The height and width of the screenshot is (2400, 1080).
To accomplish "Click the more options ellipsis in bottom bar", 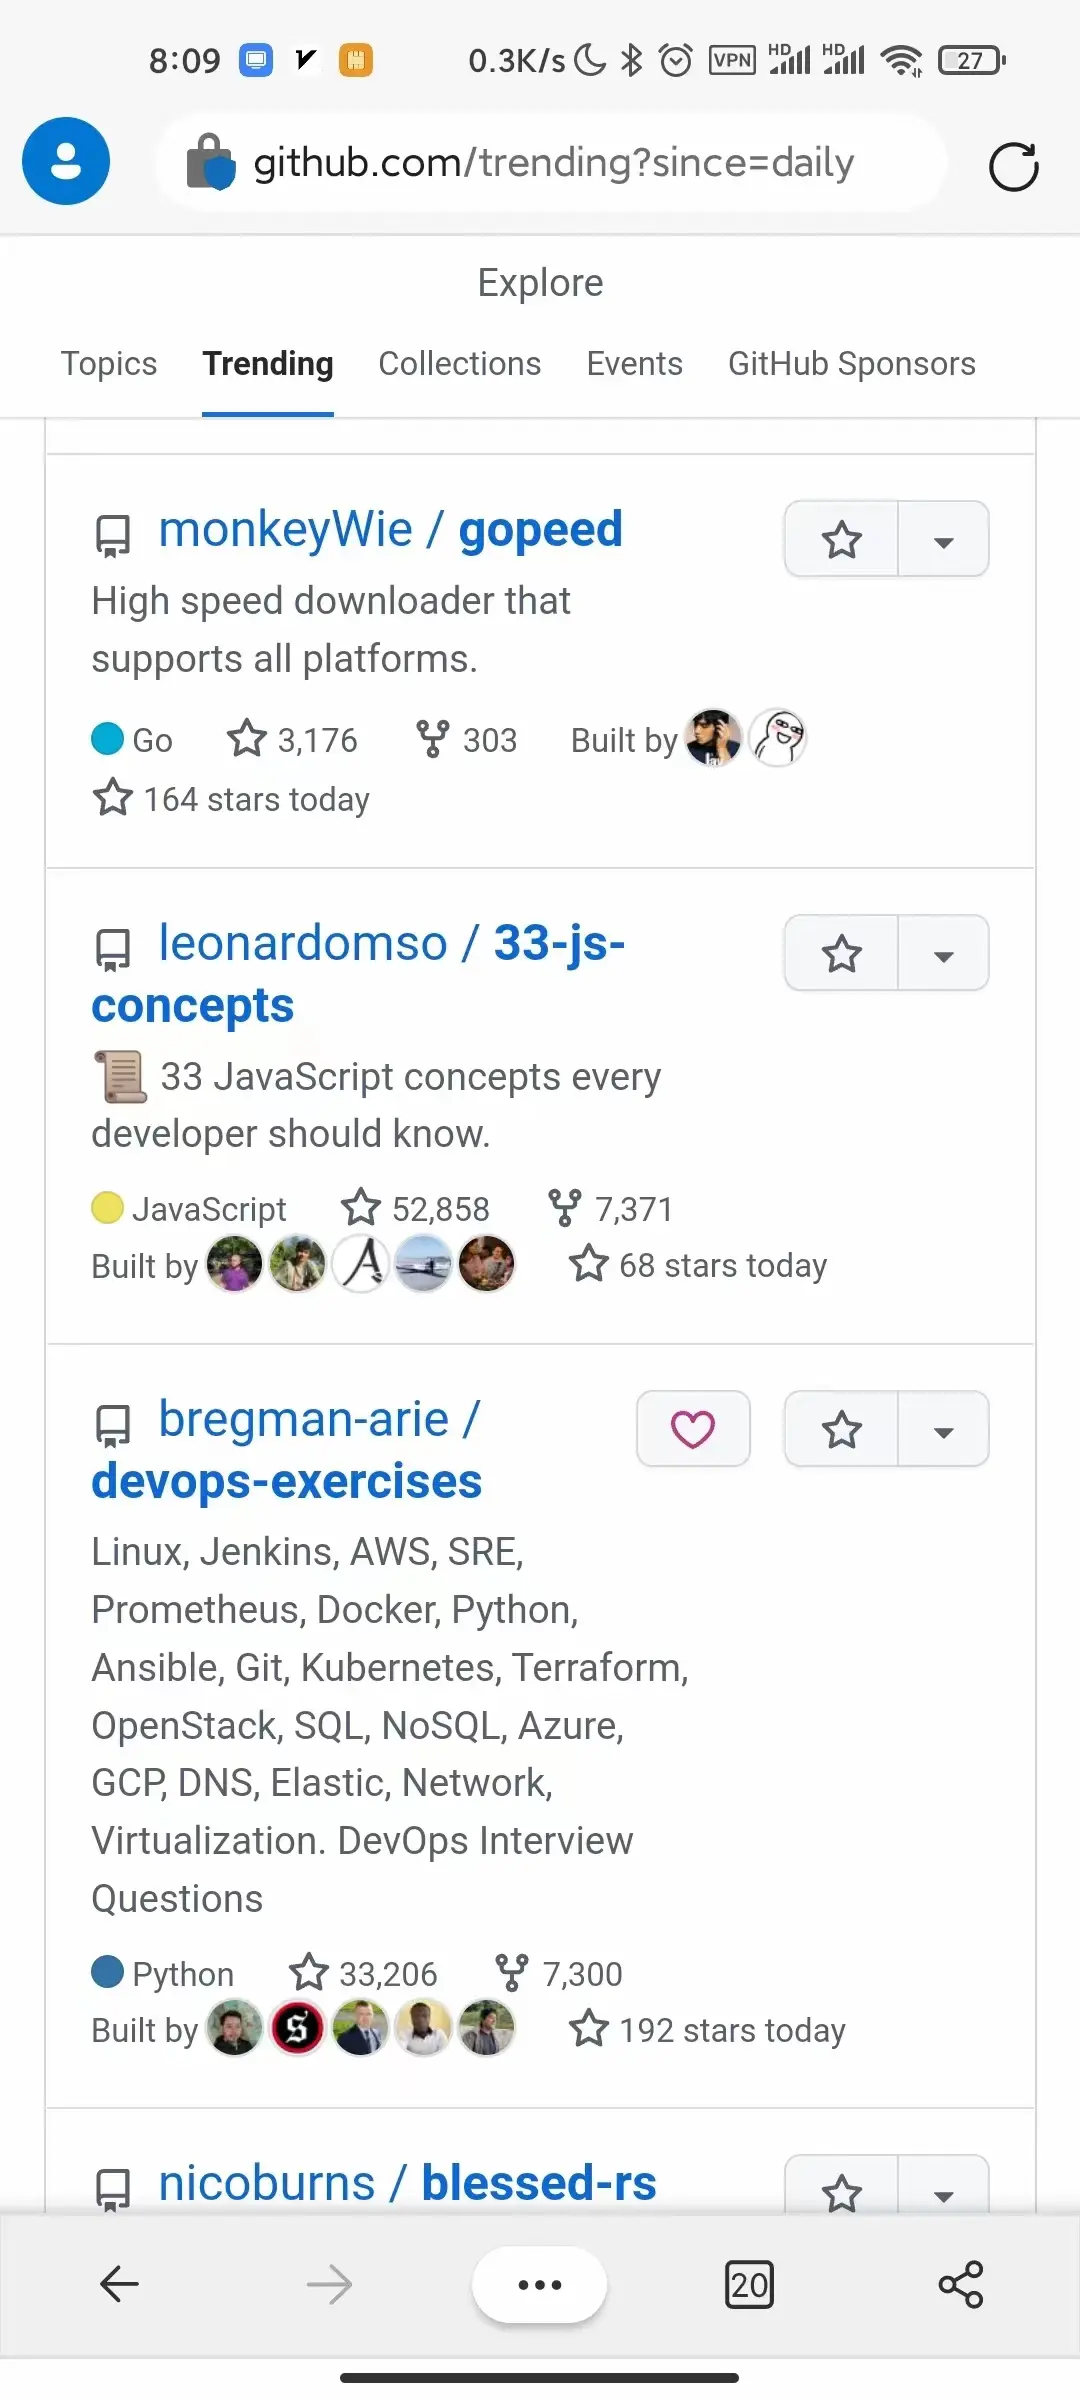I will [539, 2284].
